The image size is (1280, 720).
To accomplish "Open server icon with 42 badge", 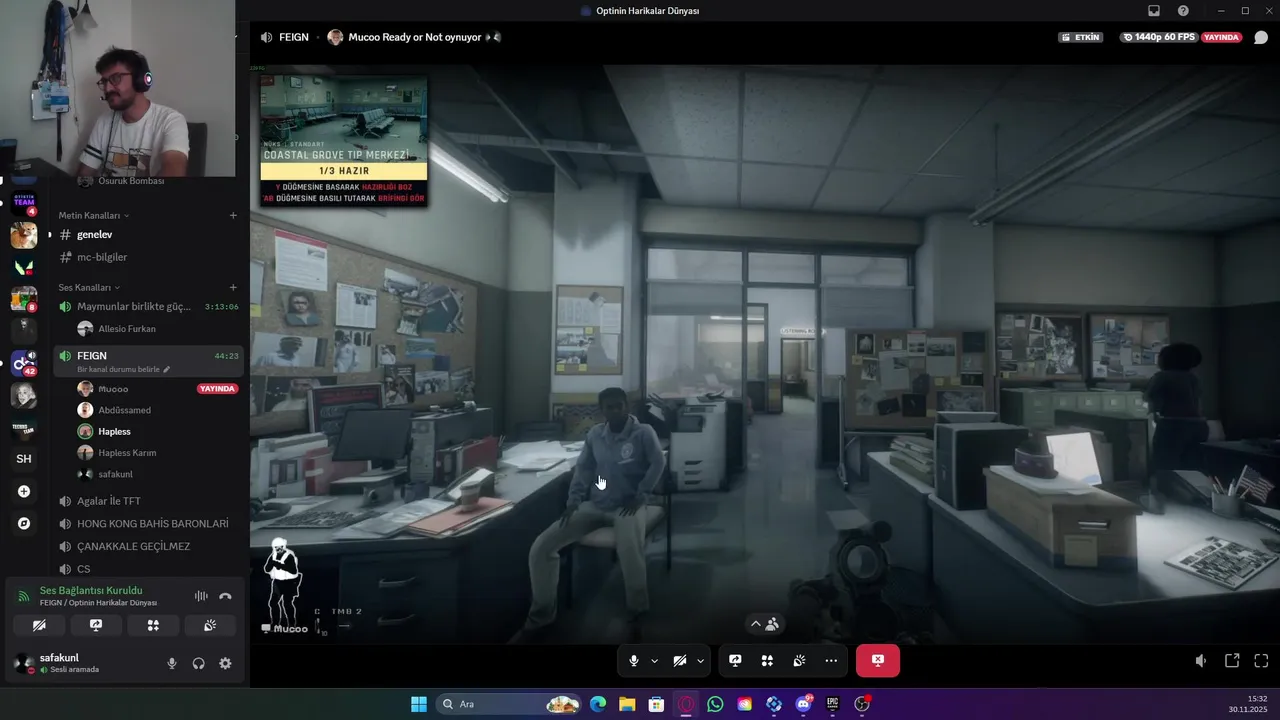I will point(24,363).
